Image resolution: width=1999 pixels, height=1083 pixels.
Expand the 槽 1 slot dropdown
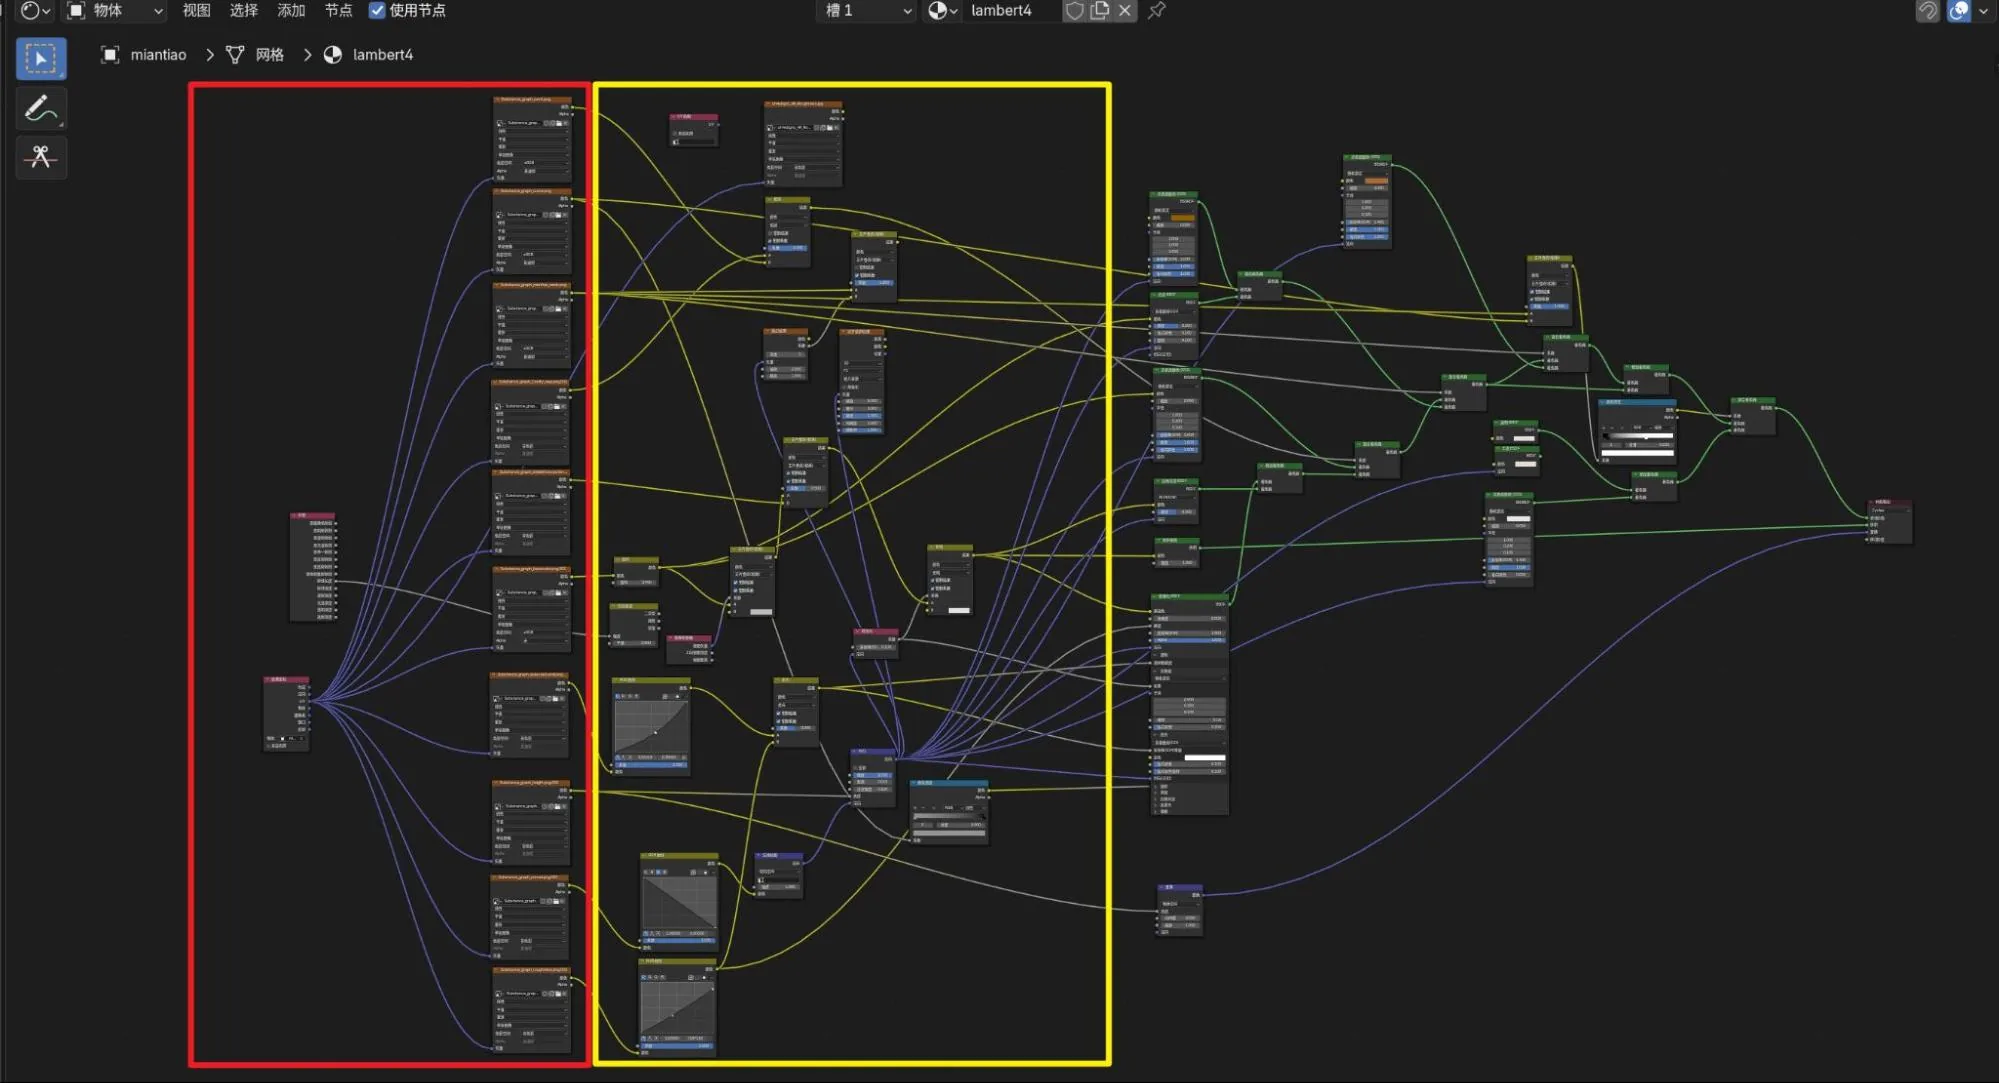[x=867, y=11]
